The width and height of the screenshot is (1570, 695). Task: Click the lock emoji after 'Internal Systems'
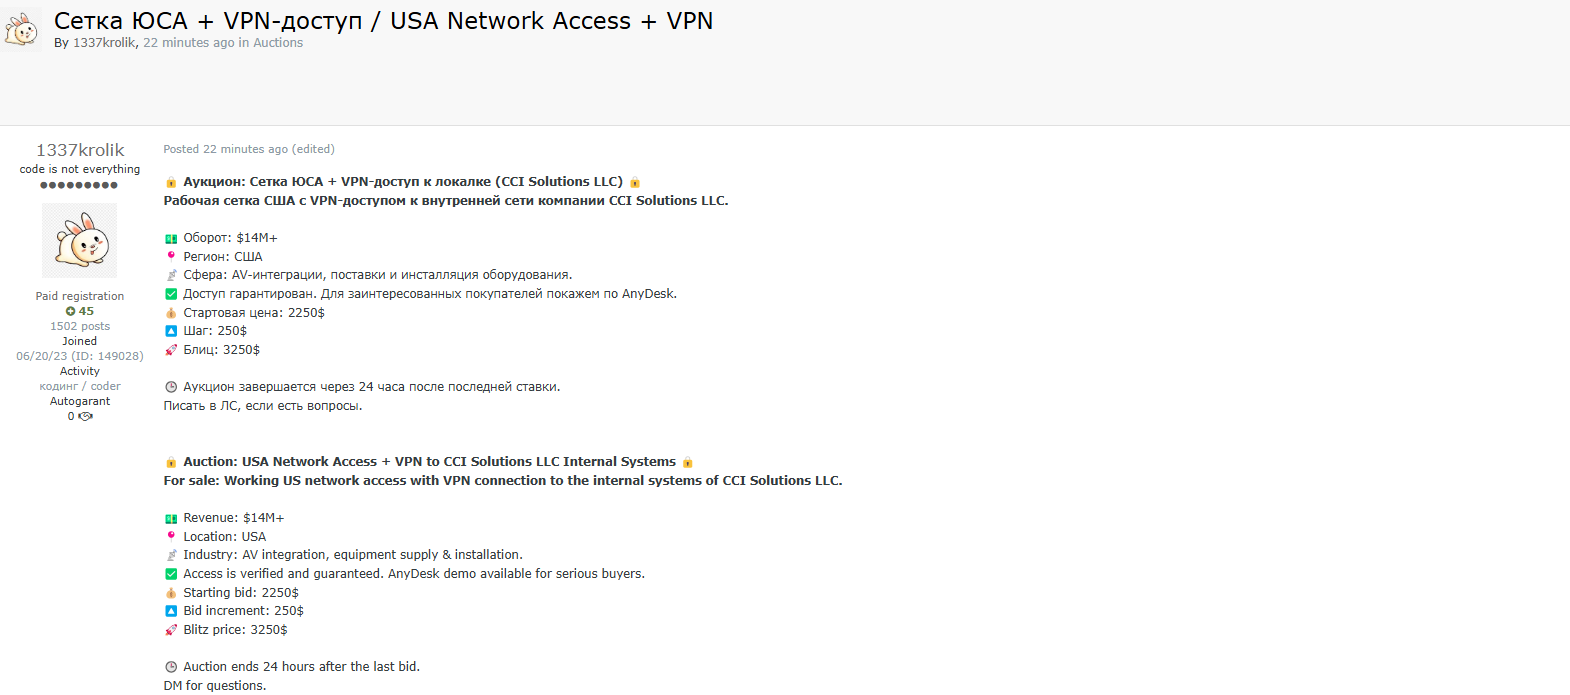pos(687,462)
